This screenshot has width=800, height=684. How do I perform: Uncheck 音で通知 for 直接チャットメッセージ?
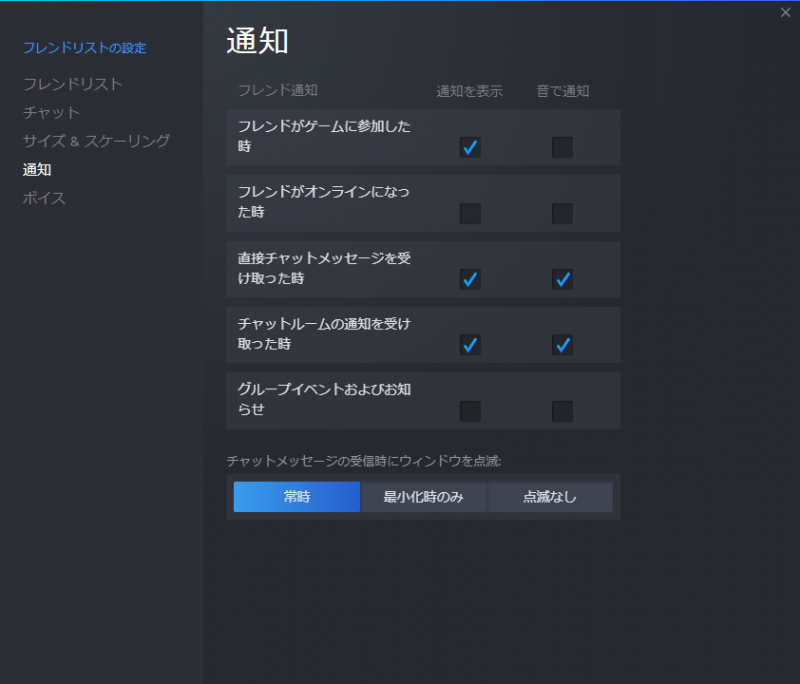[562, 280]
